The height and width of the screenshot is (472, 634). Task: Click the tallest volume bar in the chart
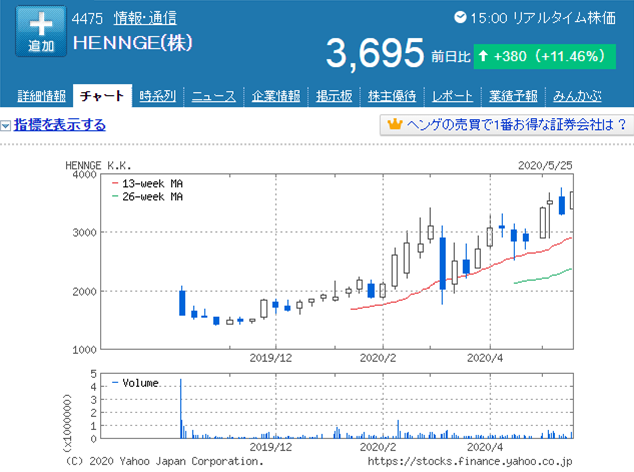tap(181, 409)
